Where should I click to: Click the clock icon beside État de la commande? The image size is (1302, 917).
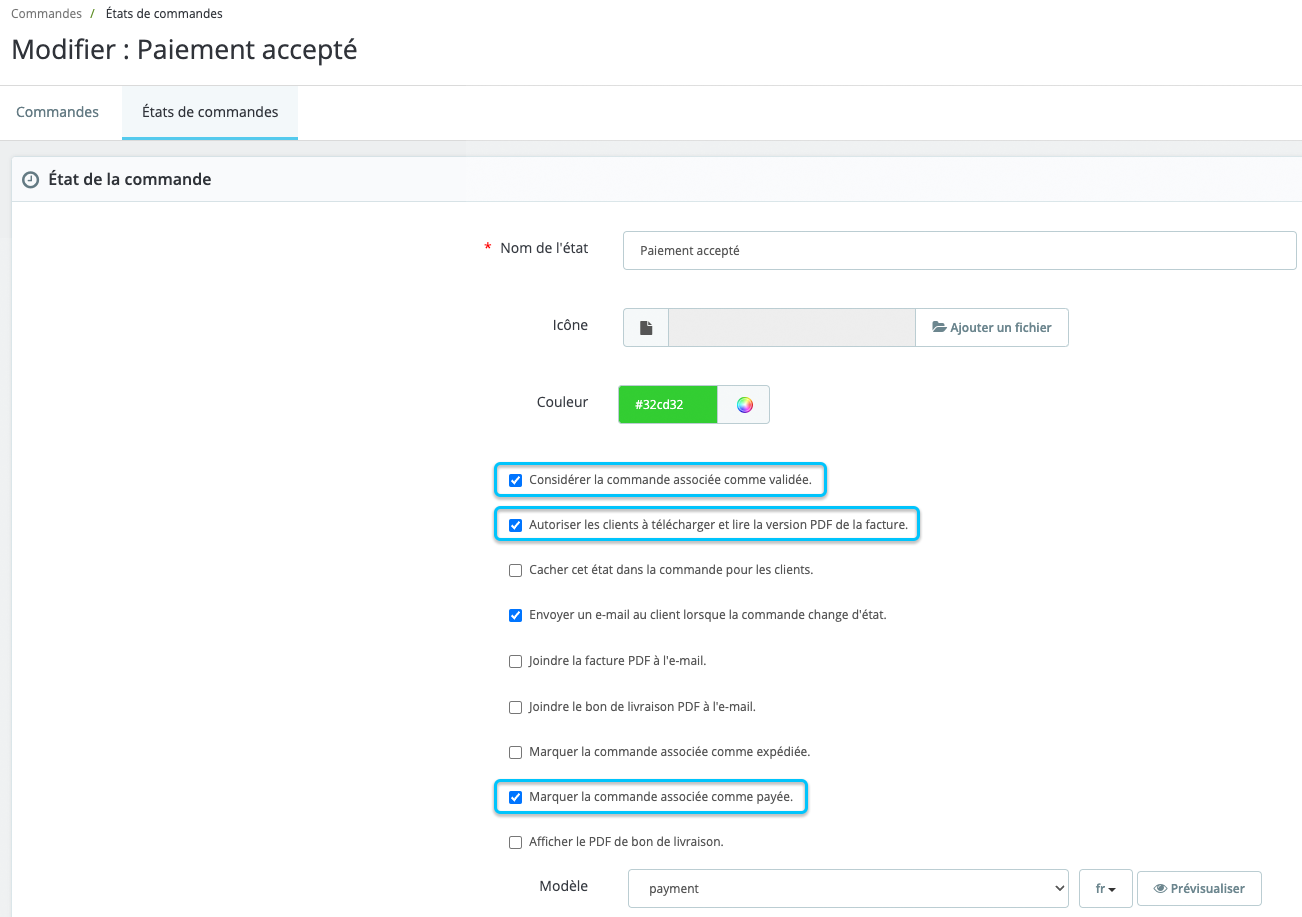(31, 178)
